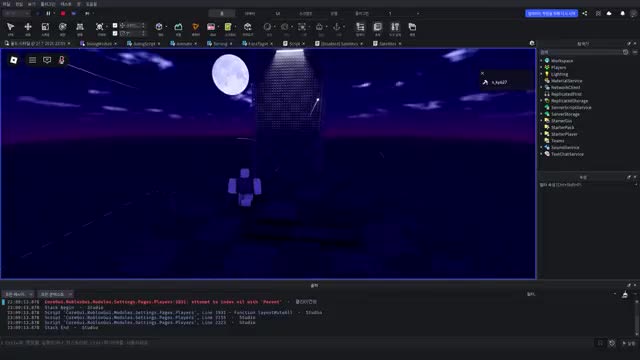Toggle the upper snap checkbox in ribbon
Viewport: 640px width, 360px height.
115,25
